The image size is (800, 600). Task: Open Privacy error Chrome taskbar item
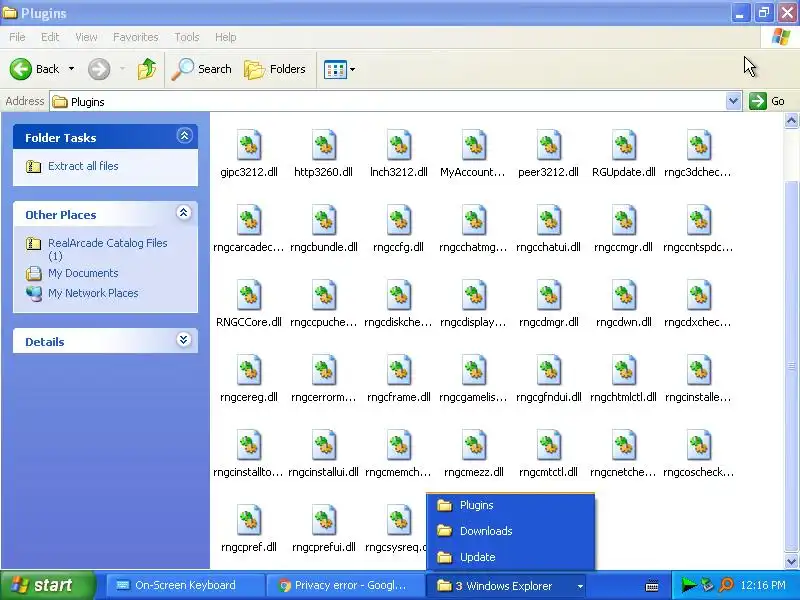pyautogui.click(x=344, y=585)
